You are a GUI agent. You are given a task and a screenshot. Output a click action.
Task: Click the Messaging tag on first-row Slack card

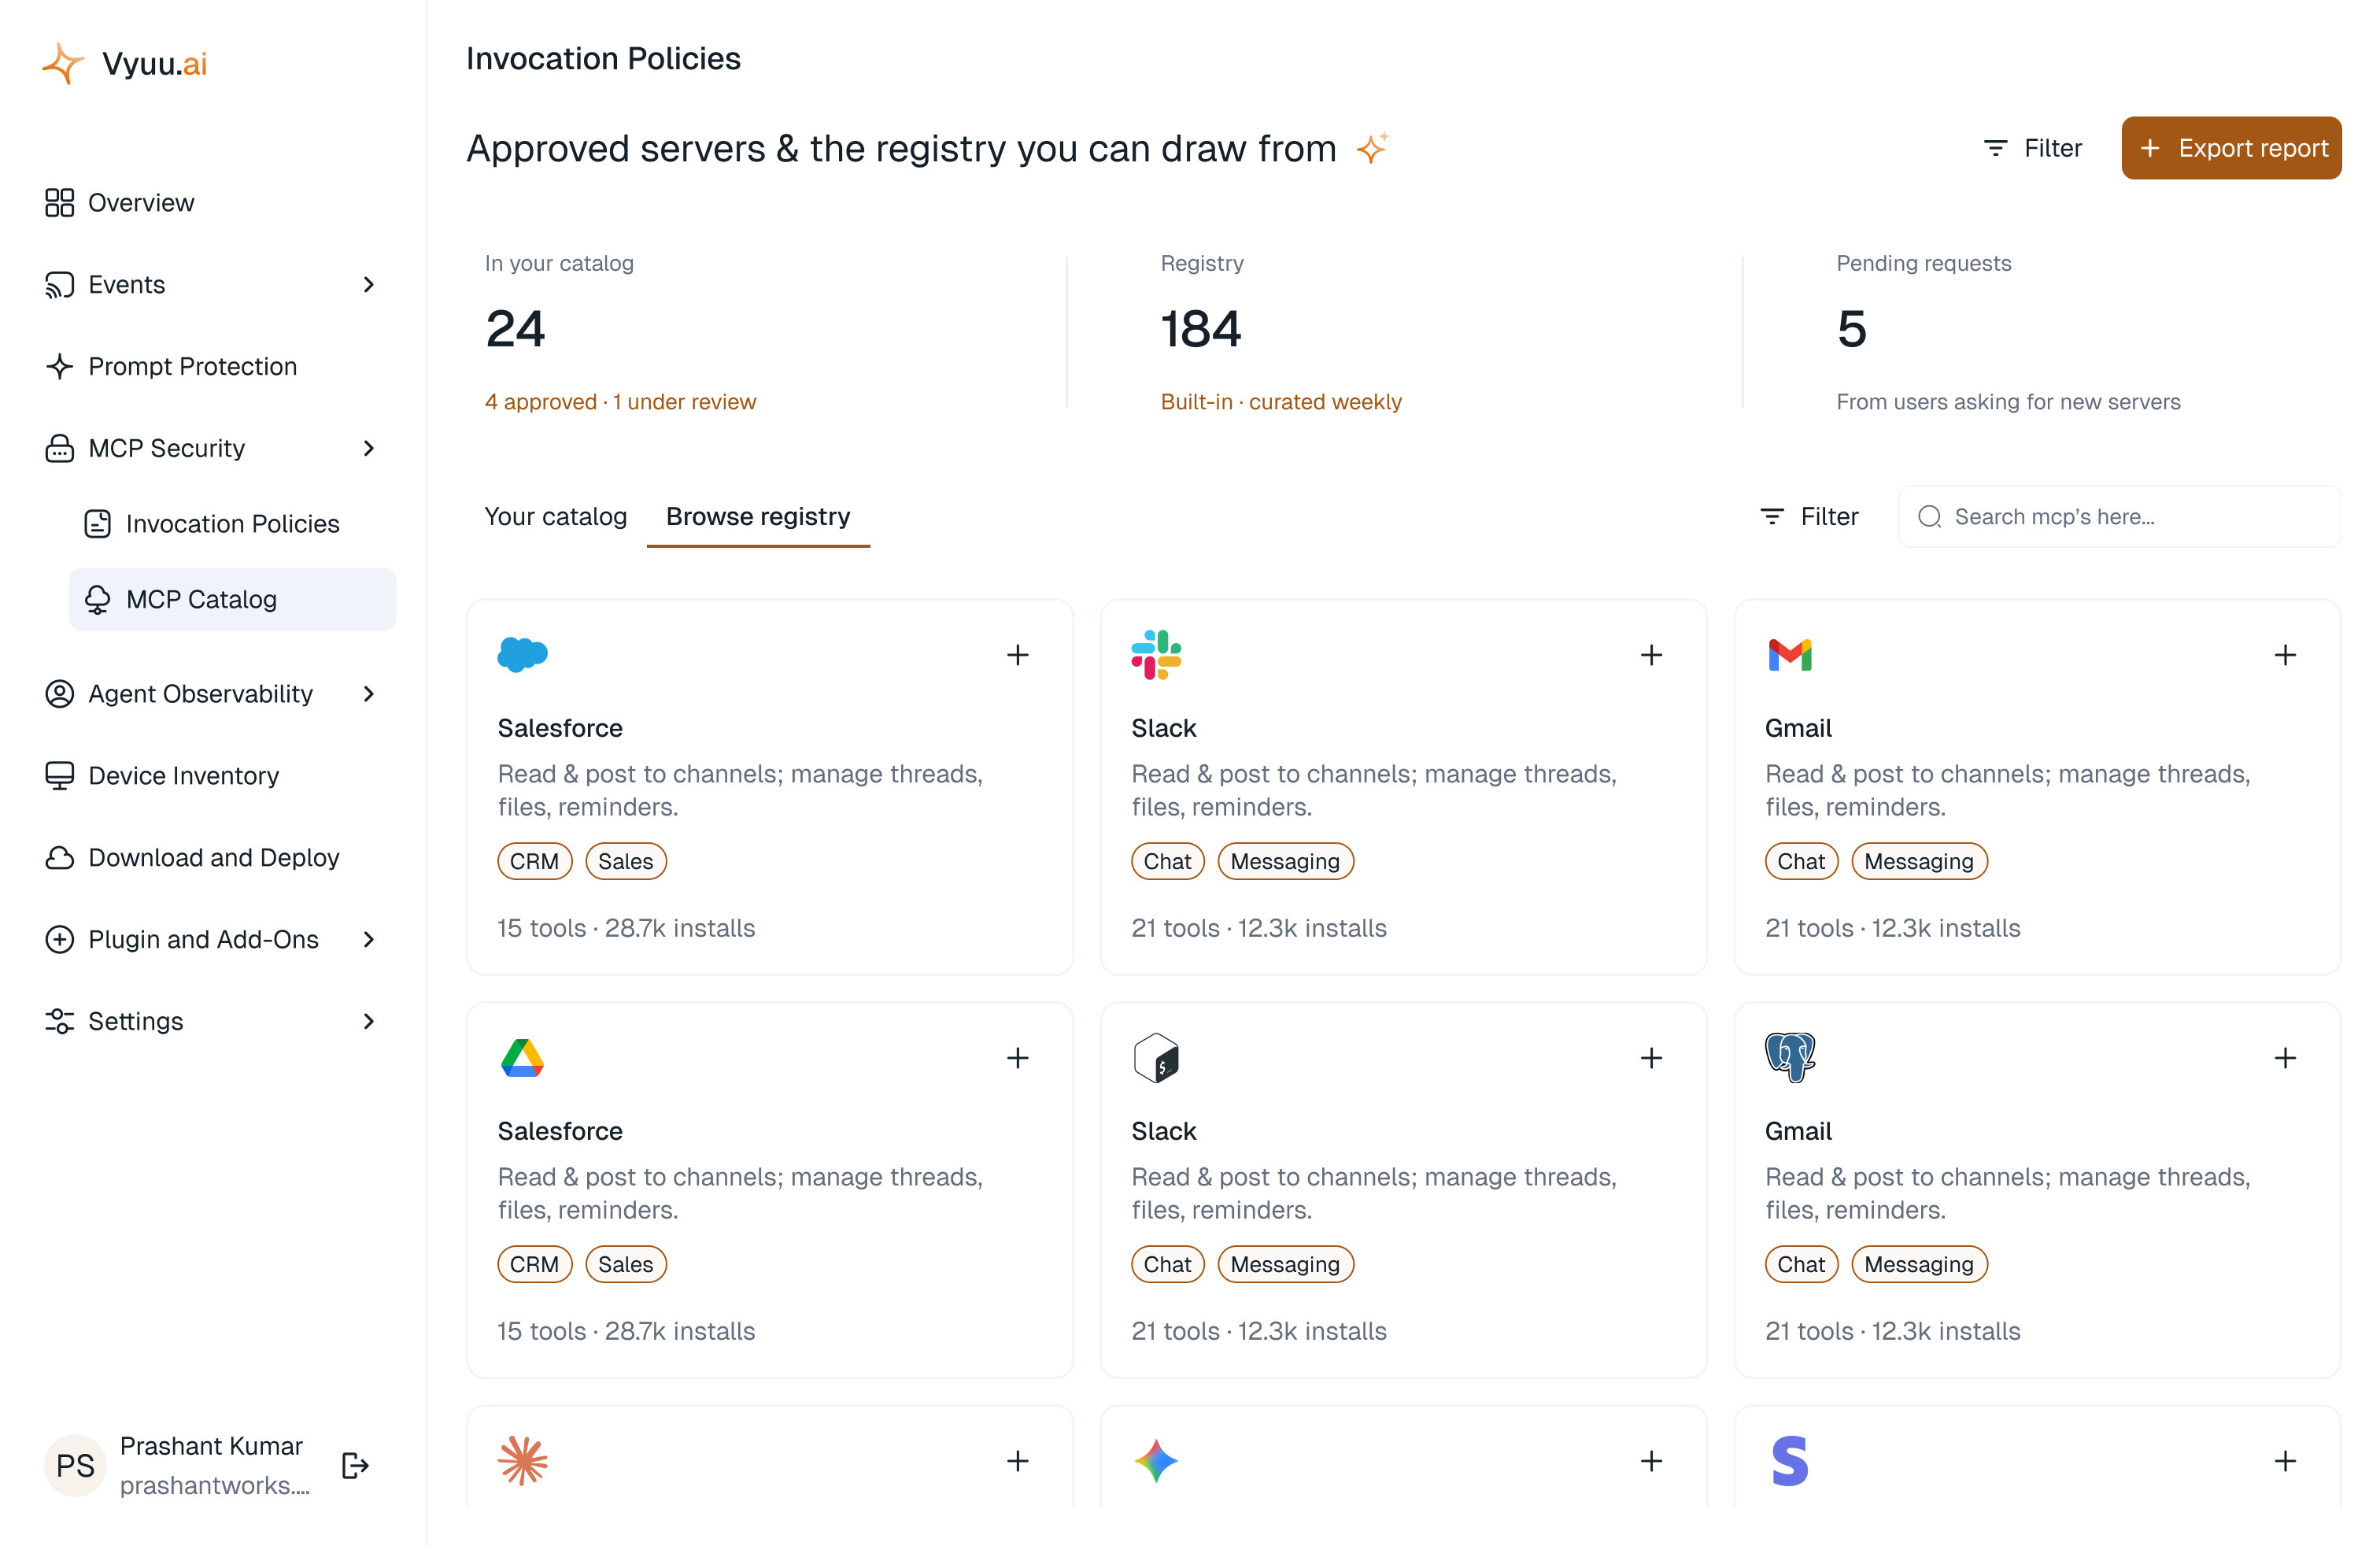(x=1285, y=861)
